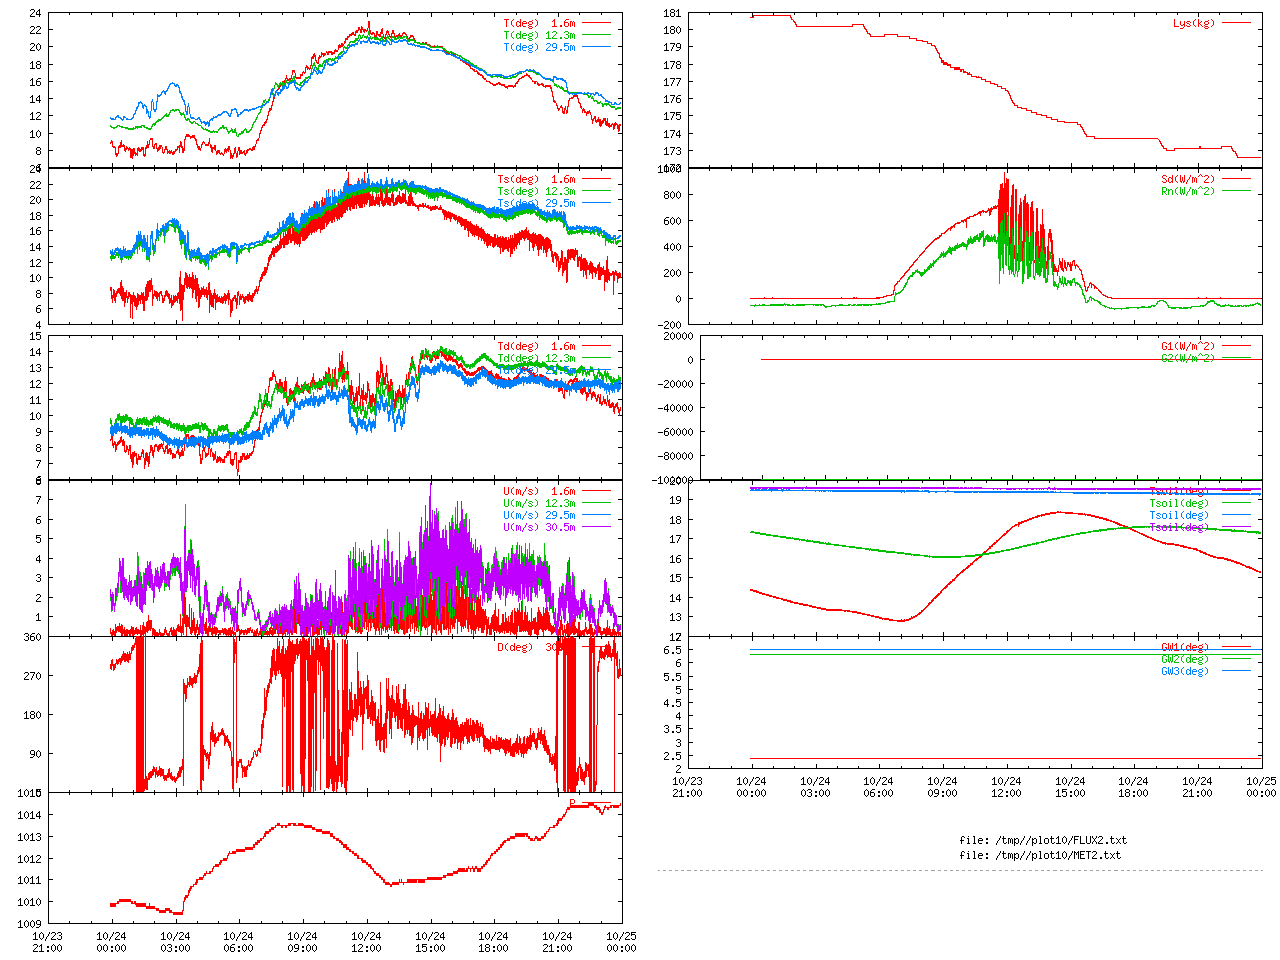The image size is (1280, 960).
Task: Select the U(m/s) 12.3m legend label
Action: (539, 503)
